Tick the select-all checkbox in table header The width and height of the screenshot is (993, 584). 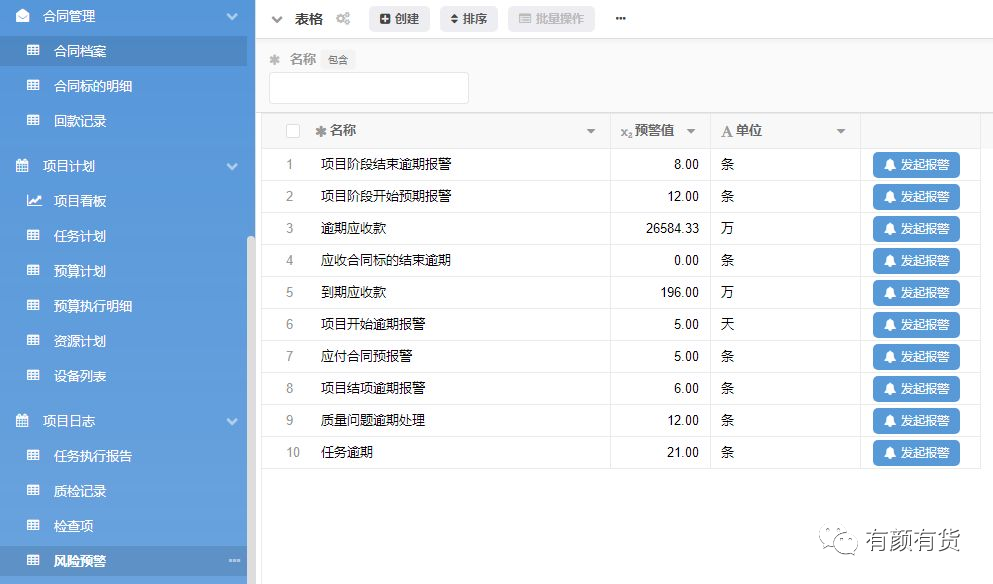tap(293, 131)
